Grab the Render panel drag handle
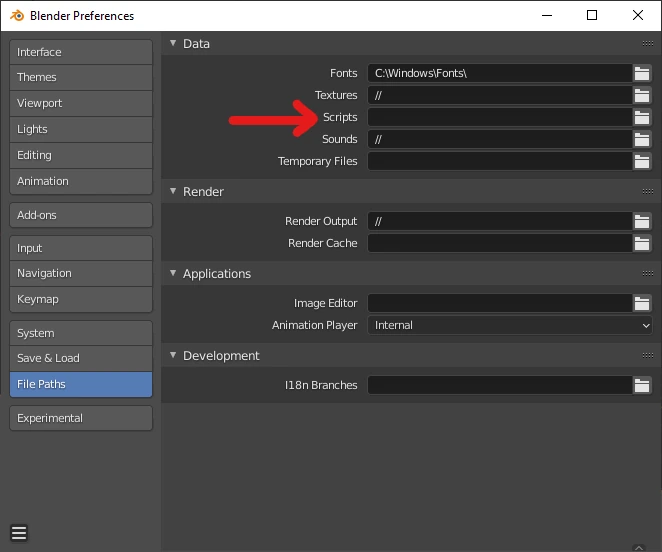Image resolution: width=662 pixels, height=552 pixels. pyautogui.click(x=648, y=191)
